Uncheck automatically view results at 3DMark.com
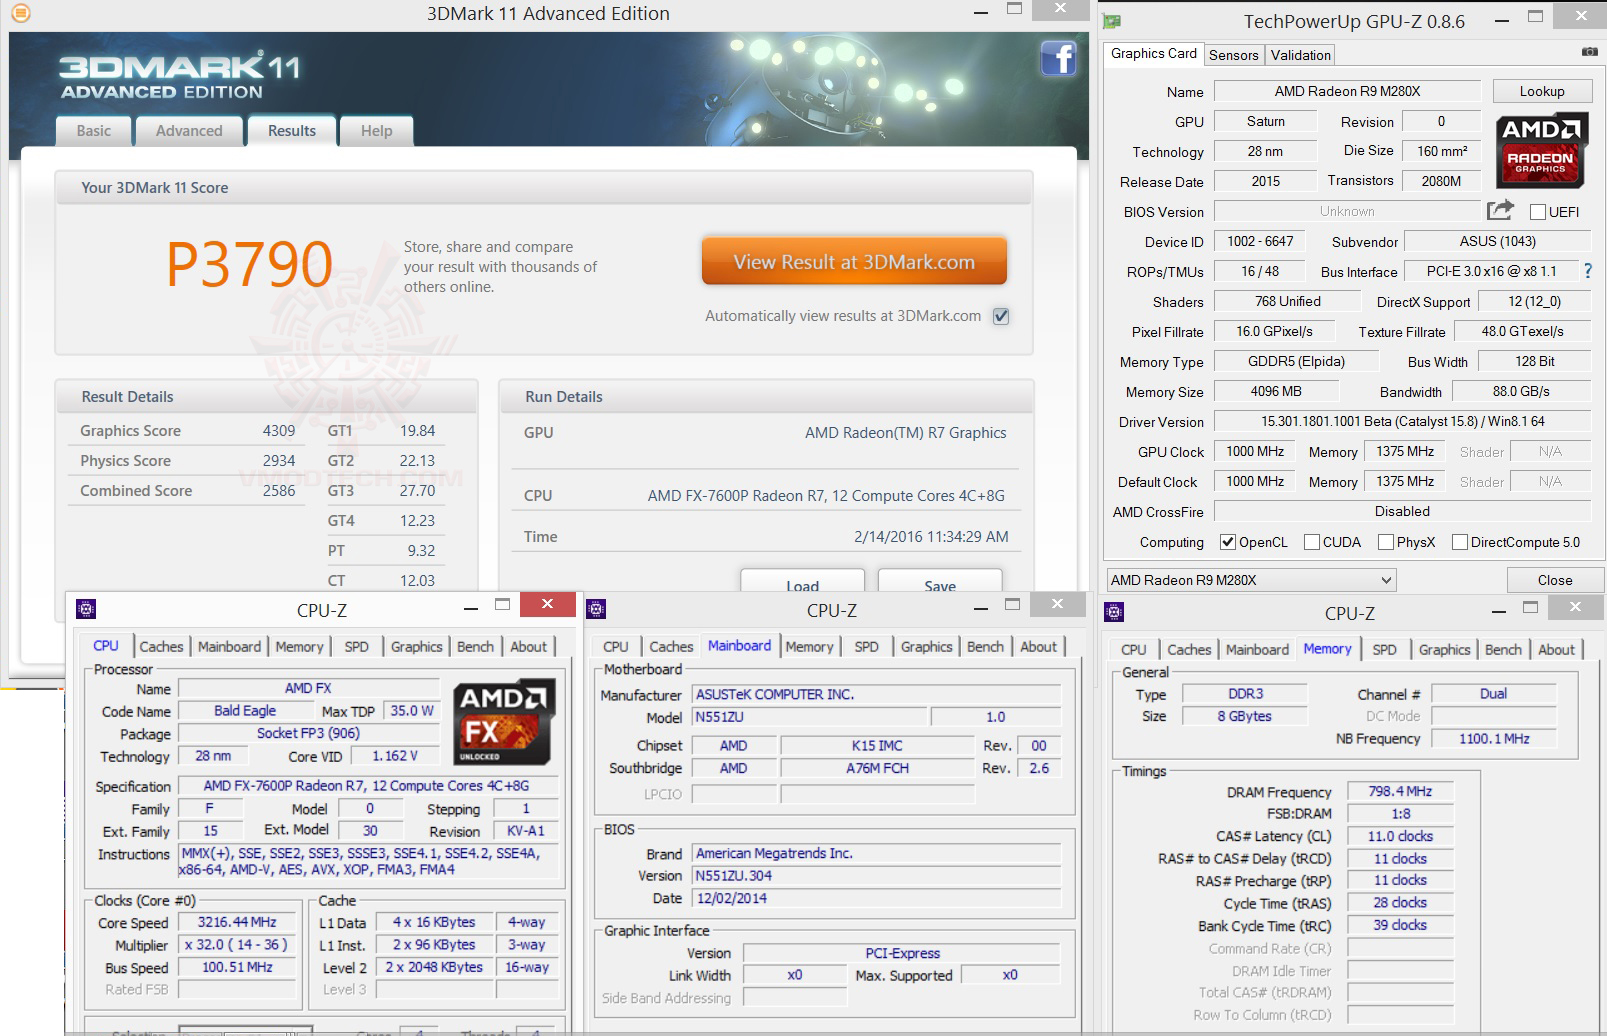 [x=1001, y=316]
